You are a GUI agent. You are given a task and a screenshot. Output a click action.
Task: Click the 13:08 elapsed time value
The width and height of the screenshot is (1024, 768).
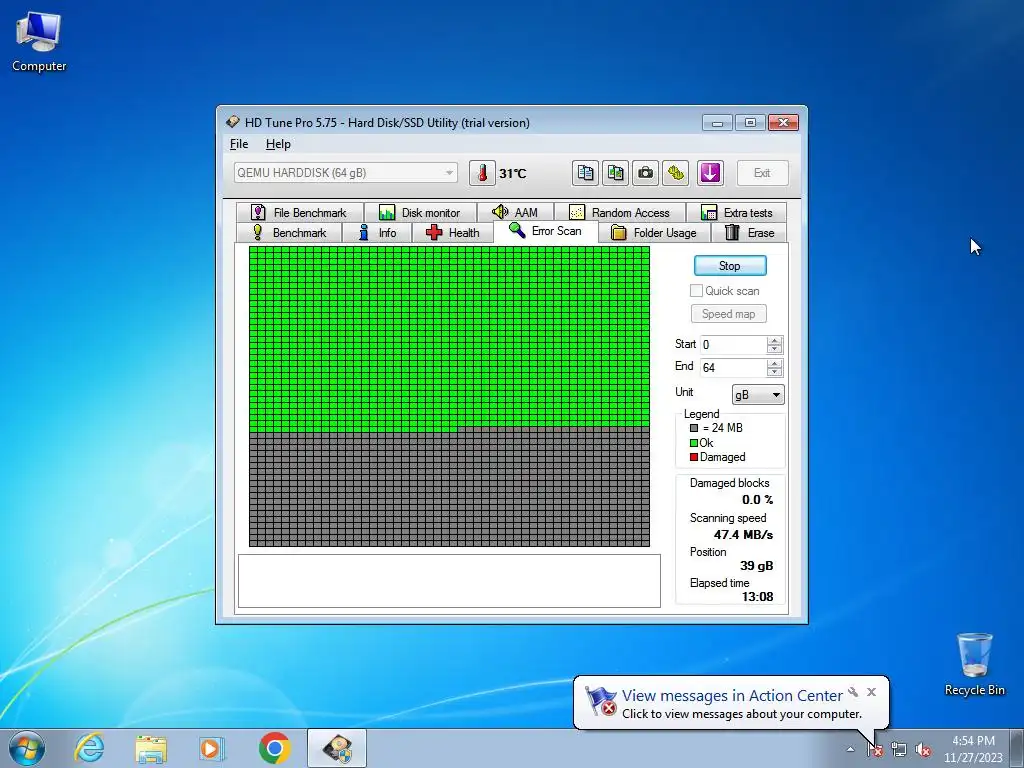point(758,597)
